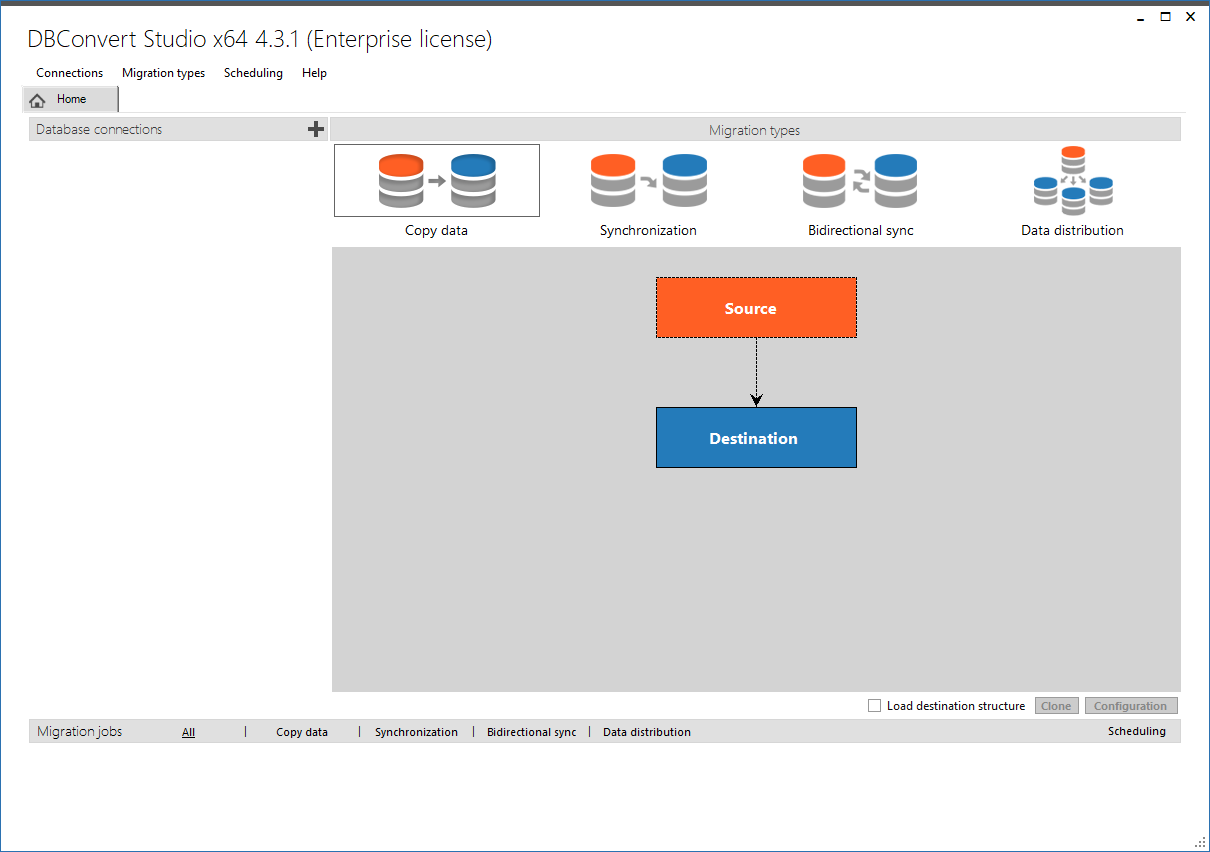Click the Migration types panel header
This screenshot has width=1210, height=852.
coord(755,130)
